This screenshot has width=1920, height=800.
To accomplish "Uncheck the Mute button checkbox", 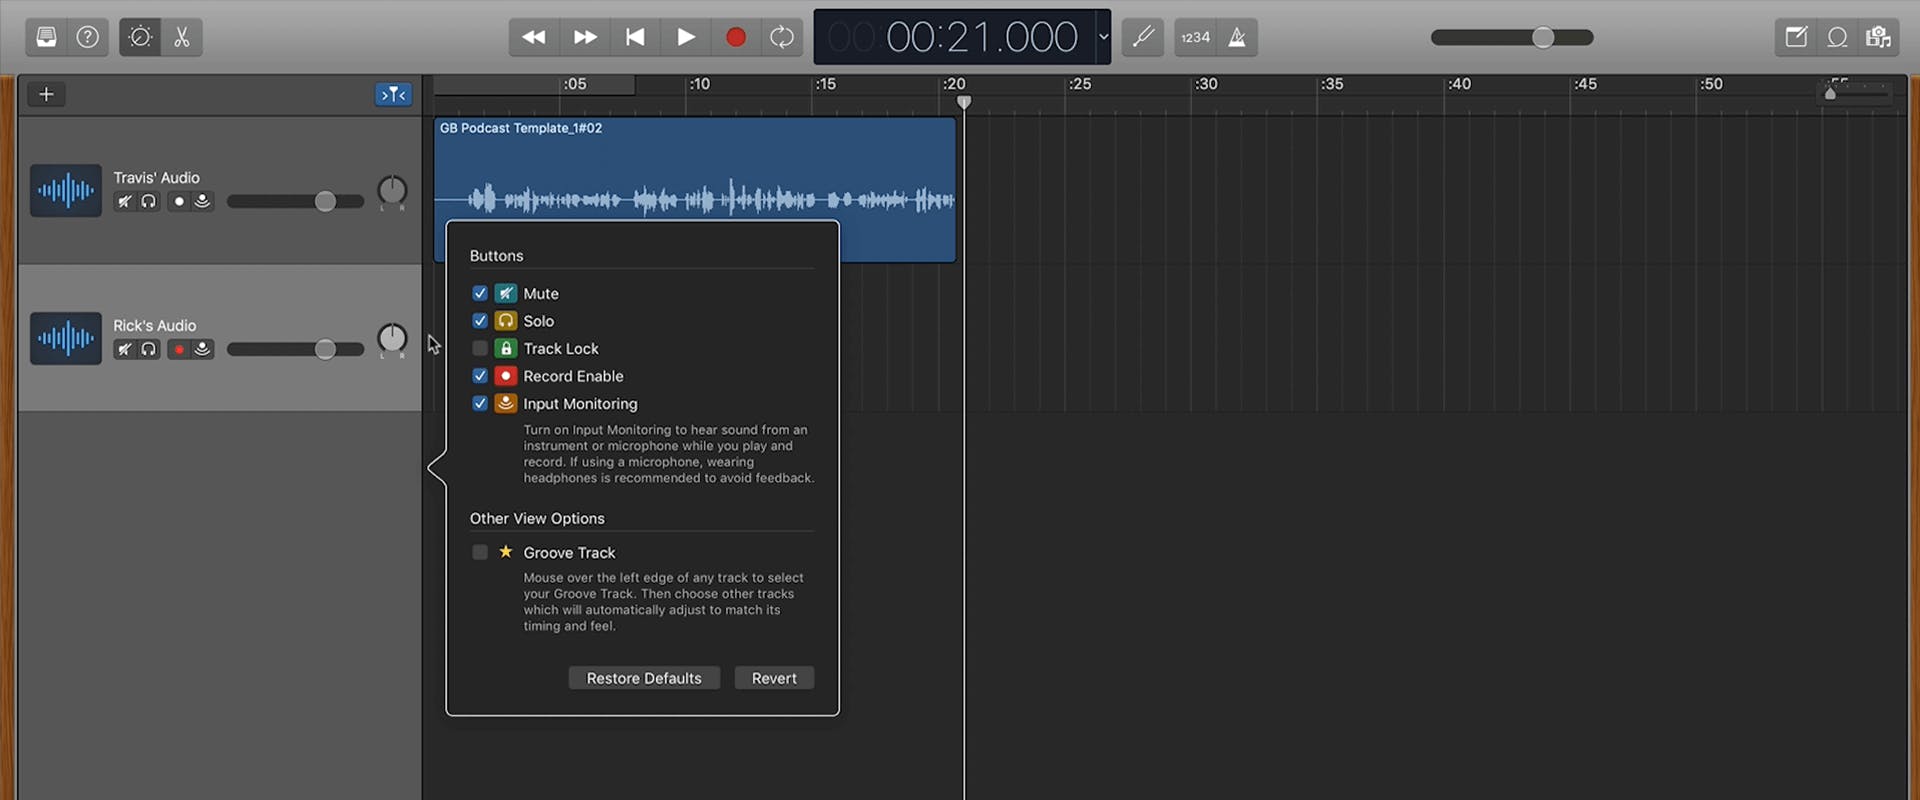I will click(x=480, y=293).
